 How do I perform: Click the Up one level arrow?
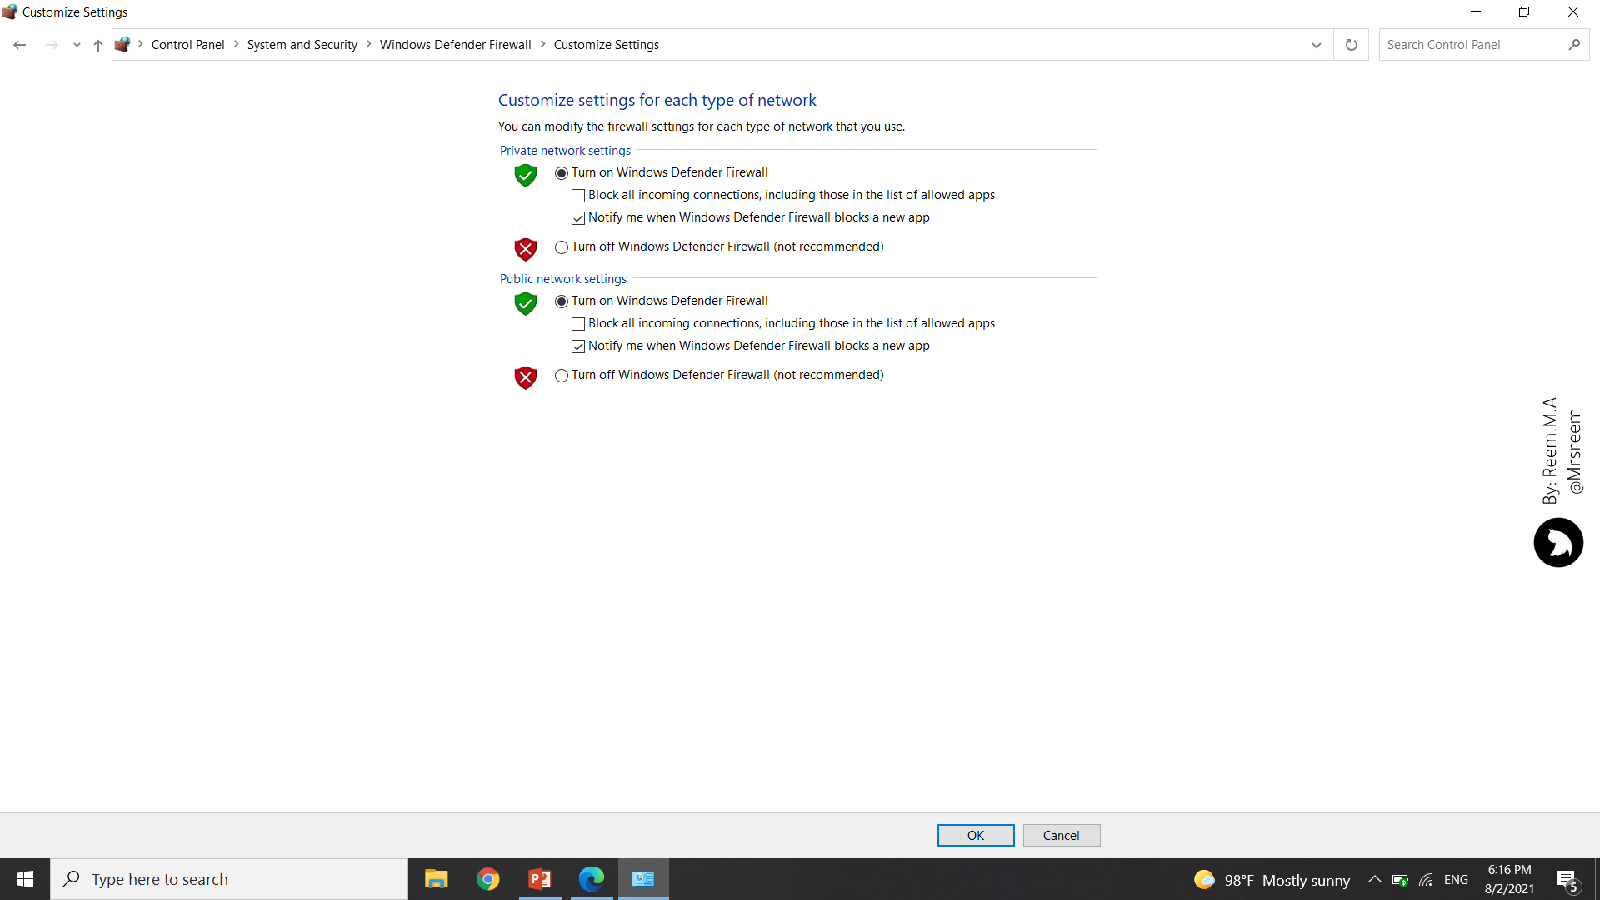click(98, 45)
